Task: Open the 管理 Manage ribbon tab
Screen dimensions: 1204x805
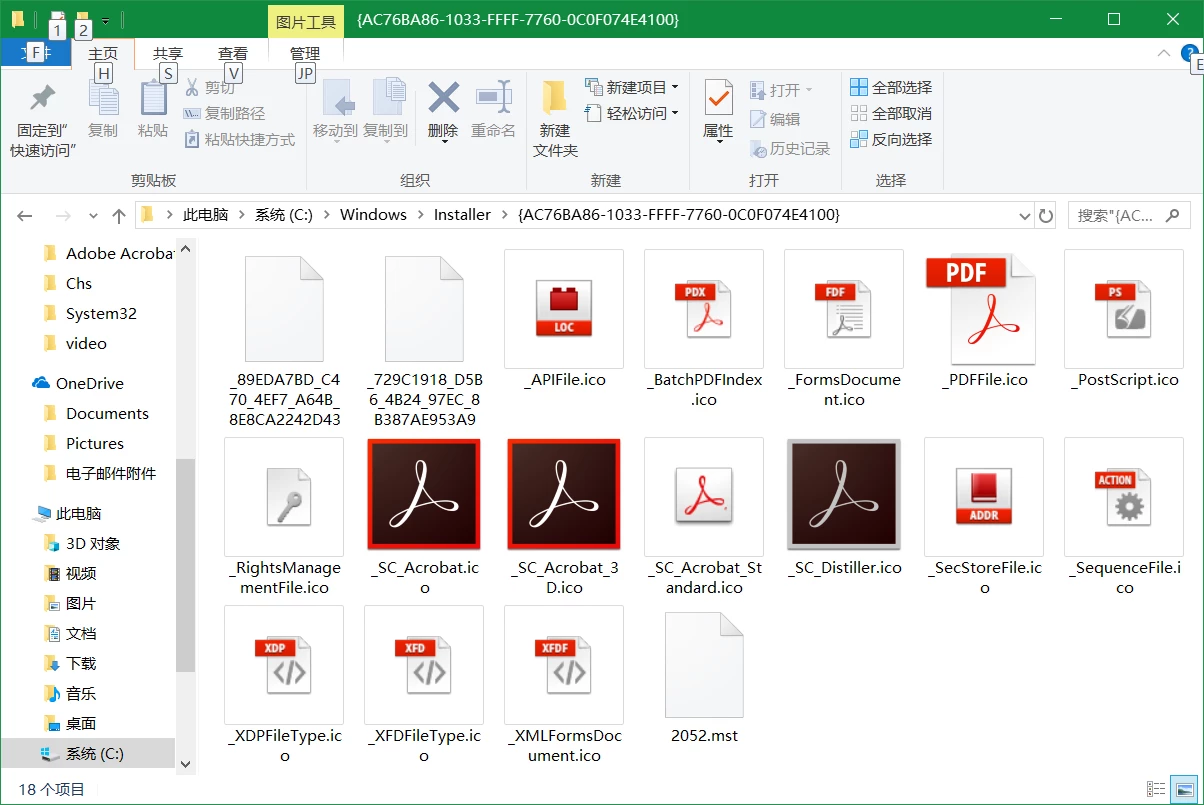Action: 305,54
